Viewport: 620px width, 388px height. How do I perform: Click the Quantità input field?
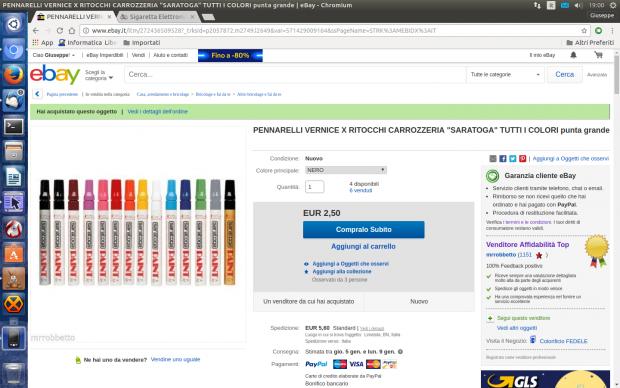pyautogui.click(x=315, y=187)
